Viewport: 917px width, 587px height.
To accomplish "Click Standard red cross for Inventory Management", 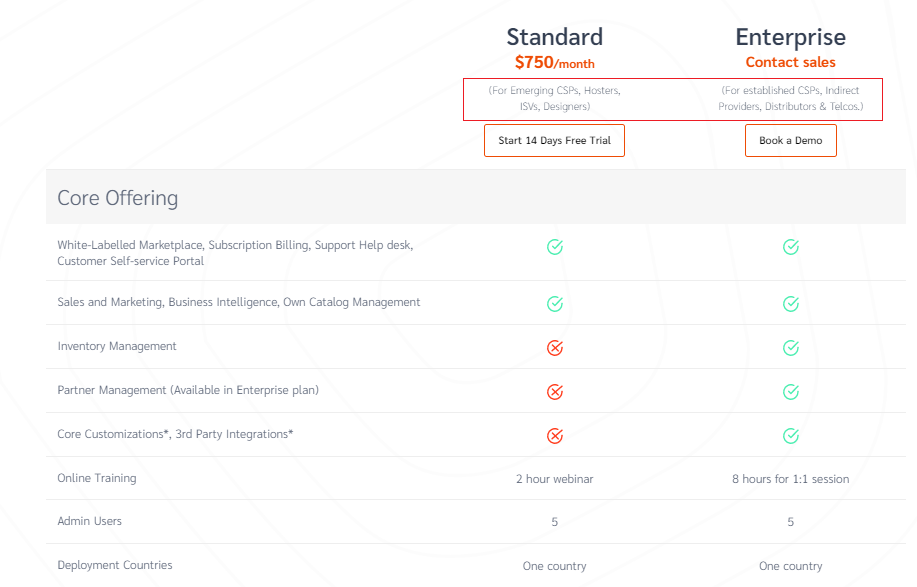I will 555,348.
